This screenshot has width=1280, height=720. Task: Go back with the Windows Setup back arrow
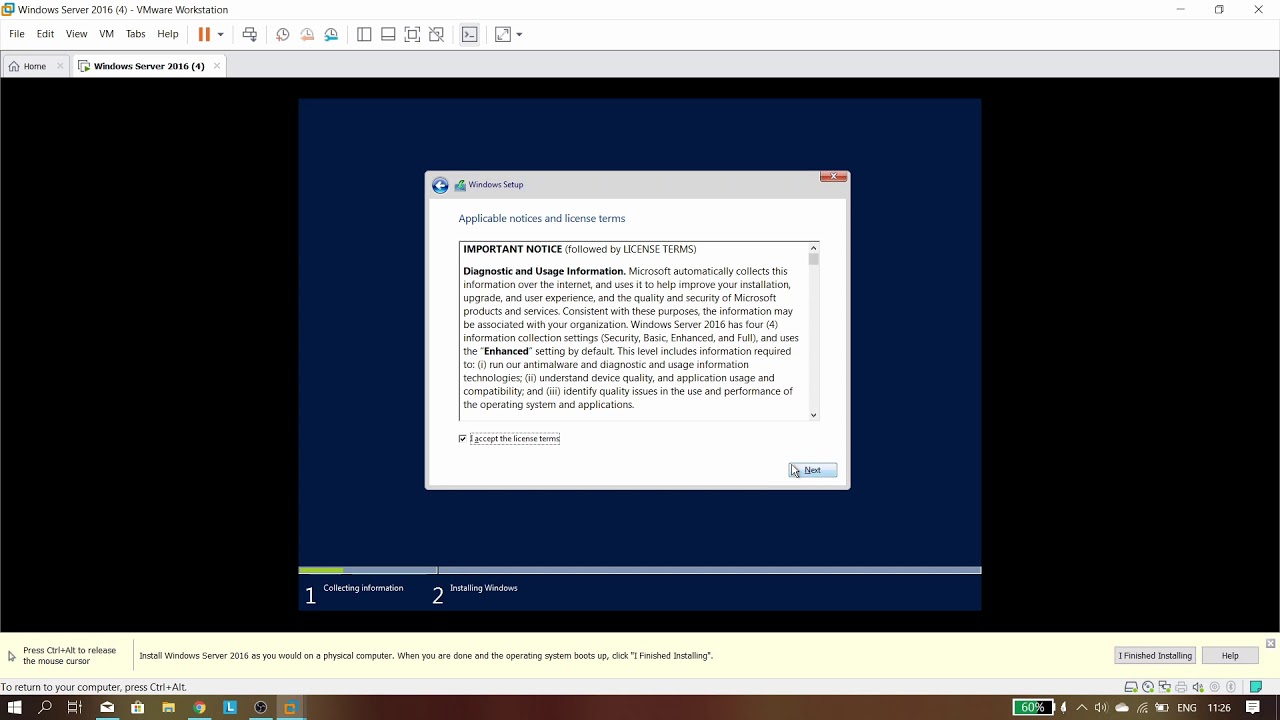[x=440, y=185]
